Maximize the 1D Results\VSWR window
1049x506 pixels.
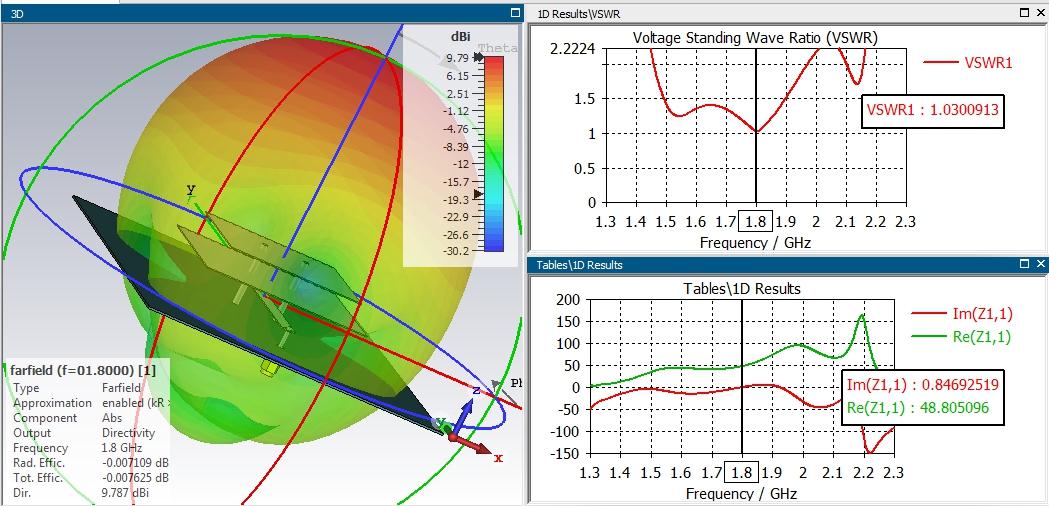tap(1024, 13)
